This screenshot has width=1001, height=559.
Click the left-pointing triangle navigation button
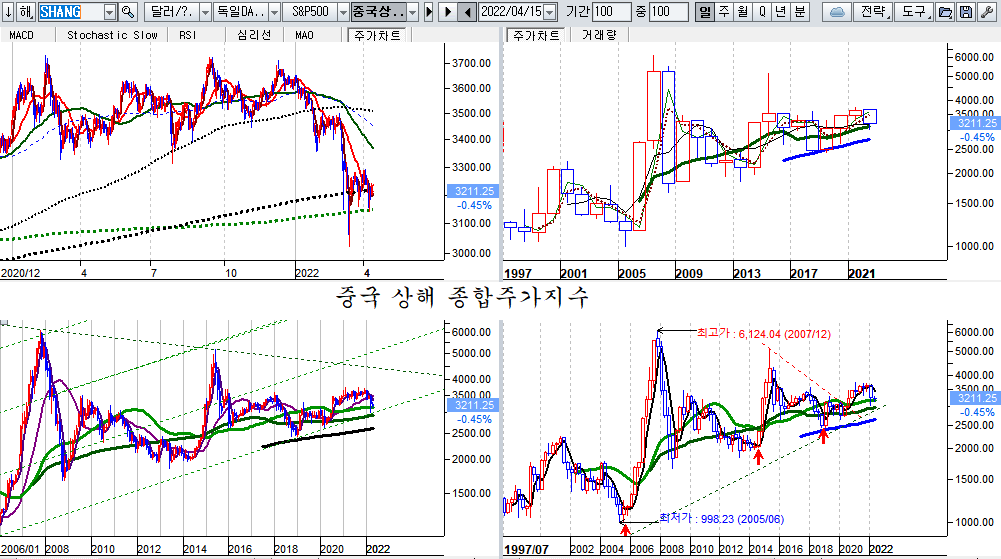pyautogui.click(x=467, y=12)
